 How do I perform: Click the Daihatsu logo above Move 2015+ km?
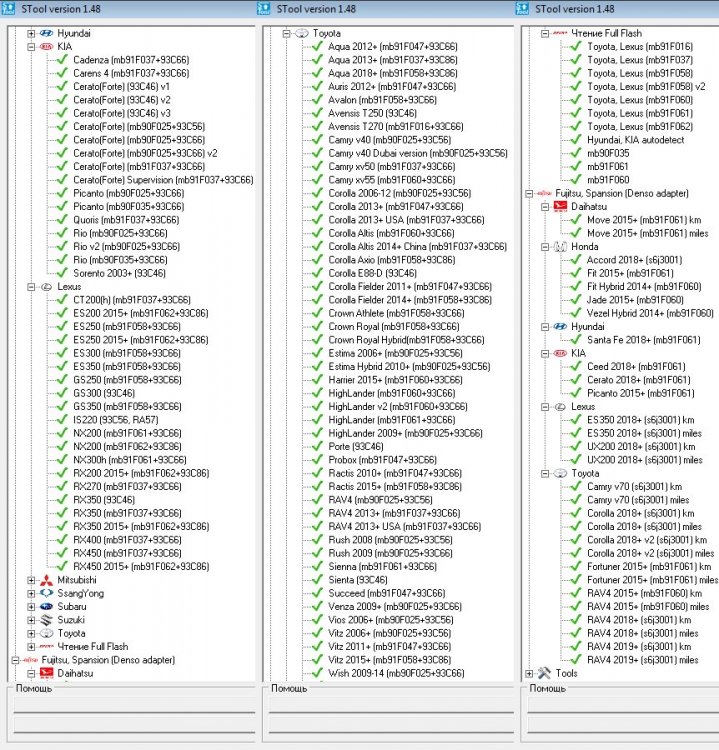point(560,207)
